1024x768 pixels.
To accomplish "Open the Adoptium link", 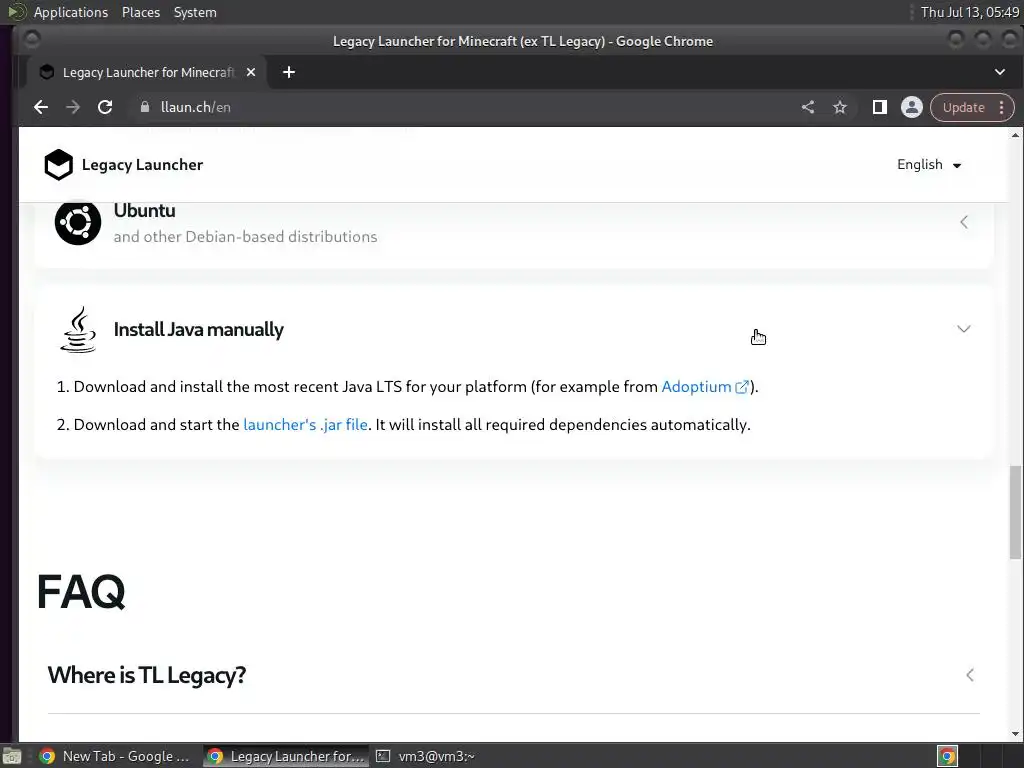I will 696,387.
